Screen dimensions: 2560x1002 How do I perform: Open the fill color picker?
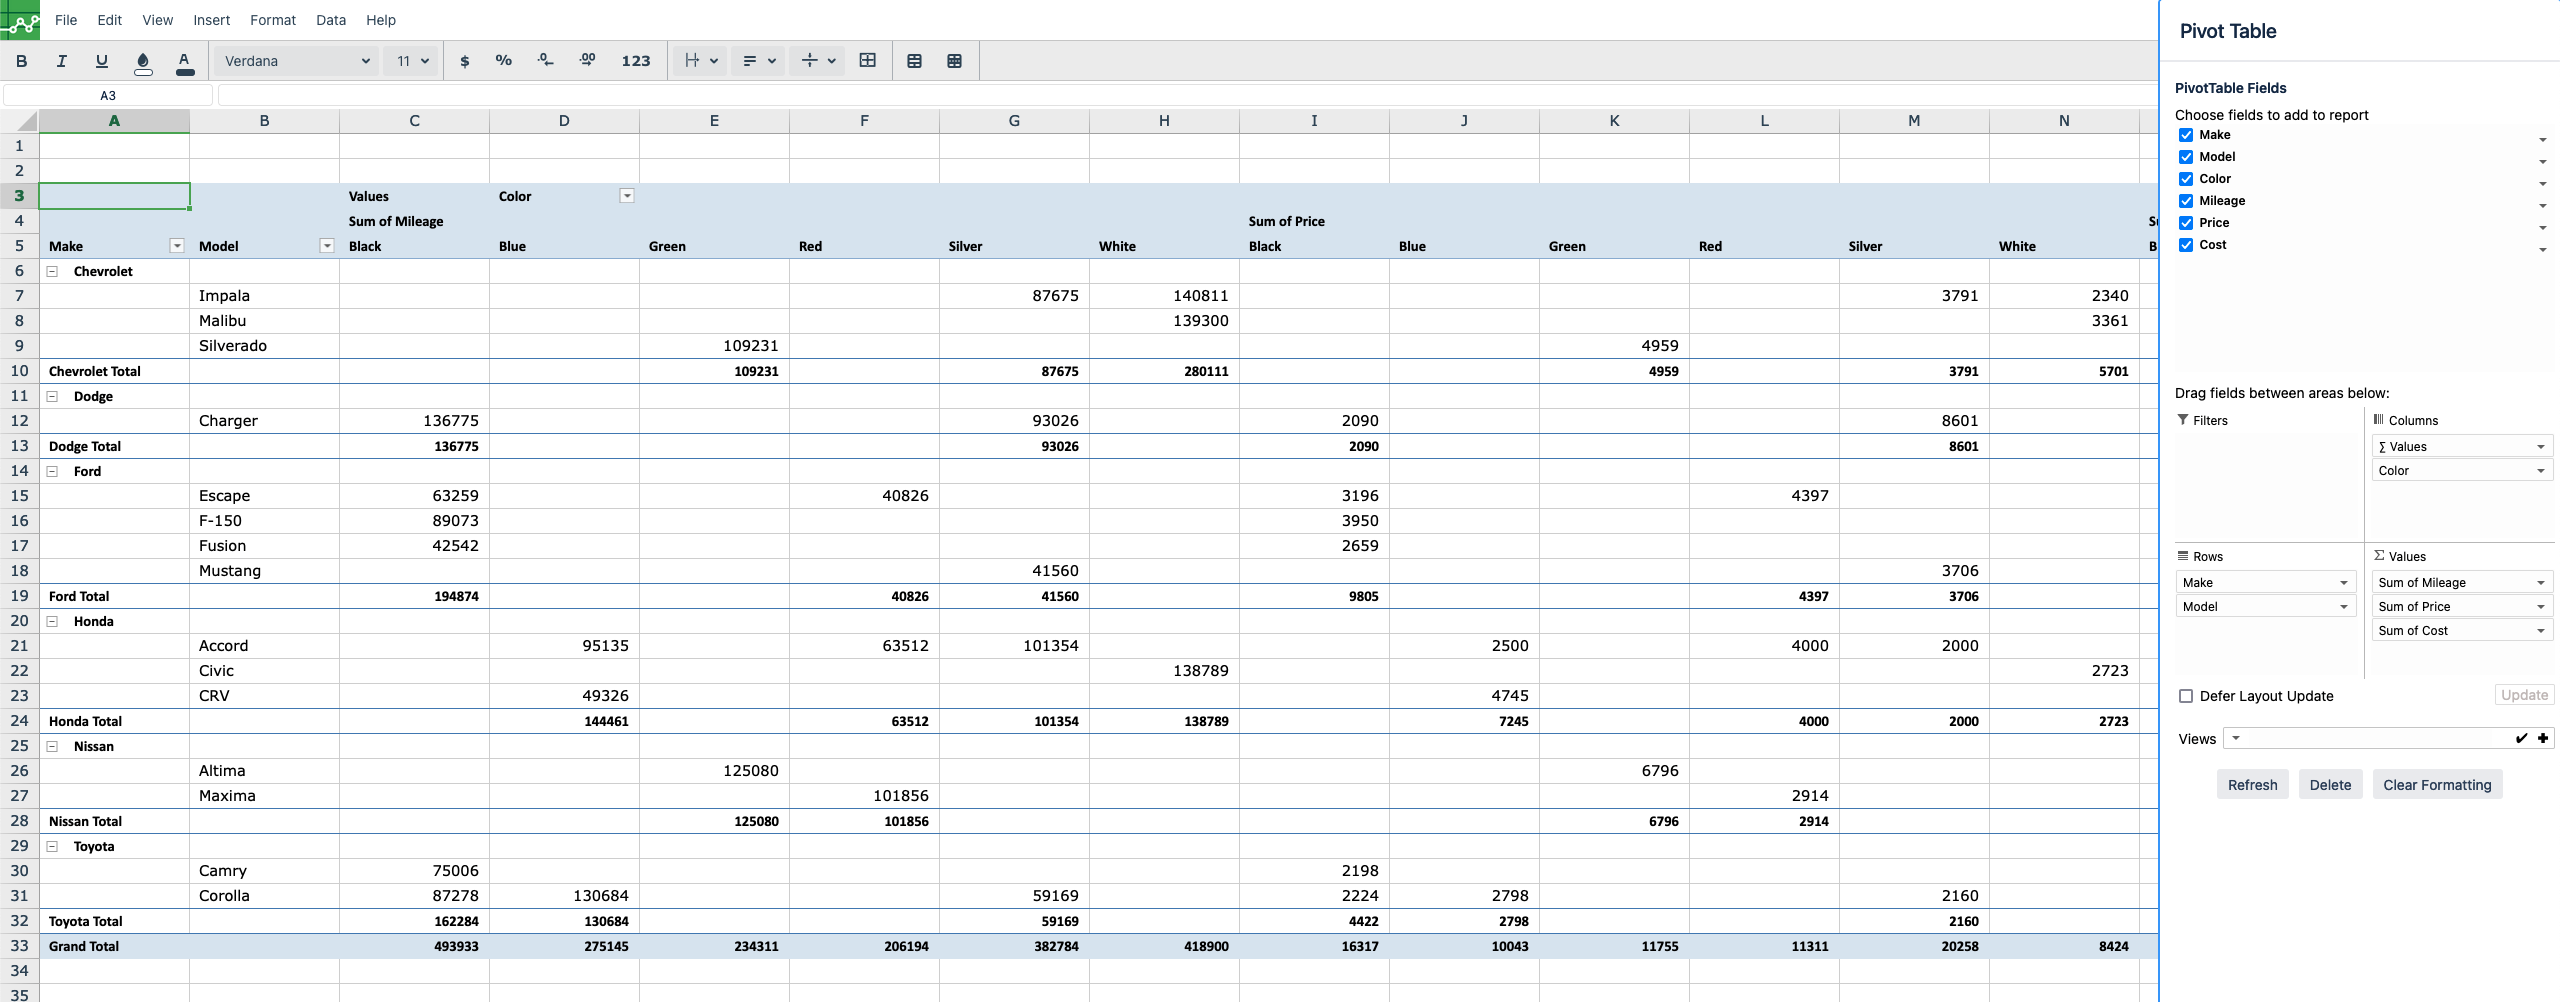click(x=143, y=62)
